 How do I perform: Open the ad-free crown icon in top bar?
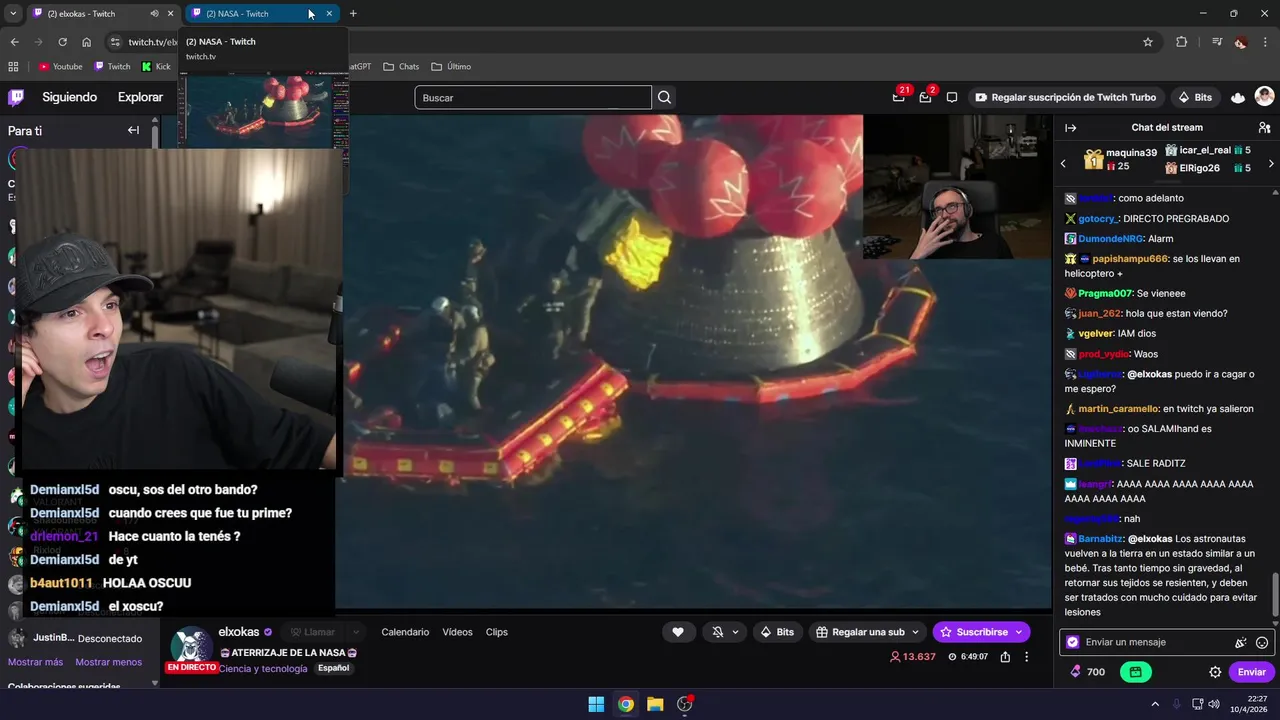[1238, 97]
